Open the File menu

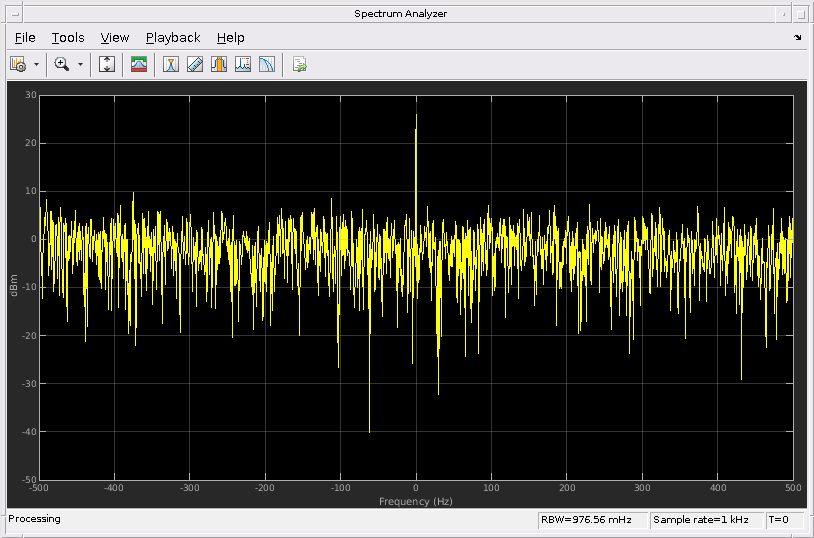click(x=25, y=38)
